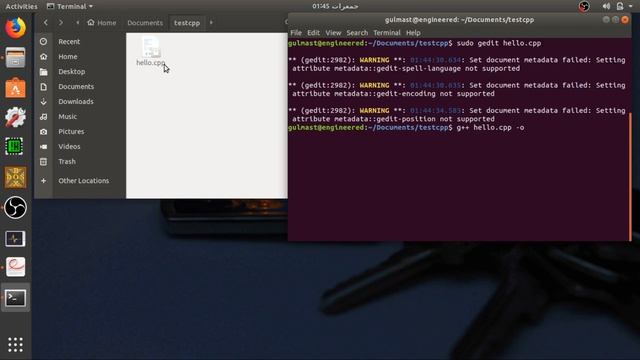This screenshot has height=360, width=640.
Task: Expand the system menu arrow in top bar
Action: pyautogui.click(x=631, y=6)
